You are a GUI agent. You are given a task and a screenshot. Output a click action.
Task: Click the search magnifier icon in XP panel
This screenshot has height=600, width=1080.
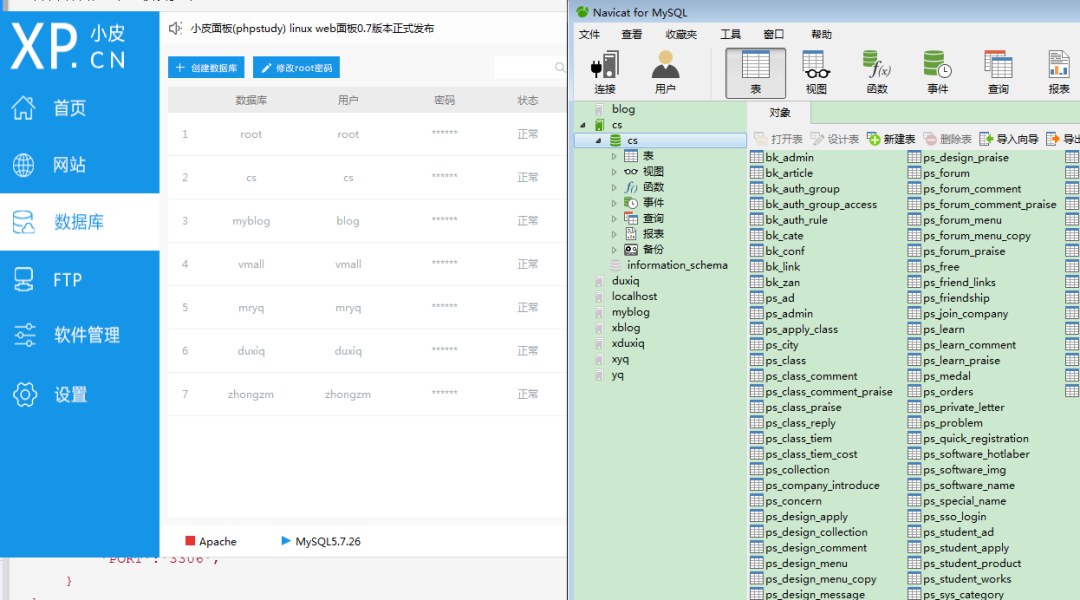(560, 68)
